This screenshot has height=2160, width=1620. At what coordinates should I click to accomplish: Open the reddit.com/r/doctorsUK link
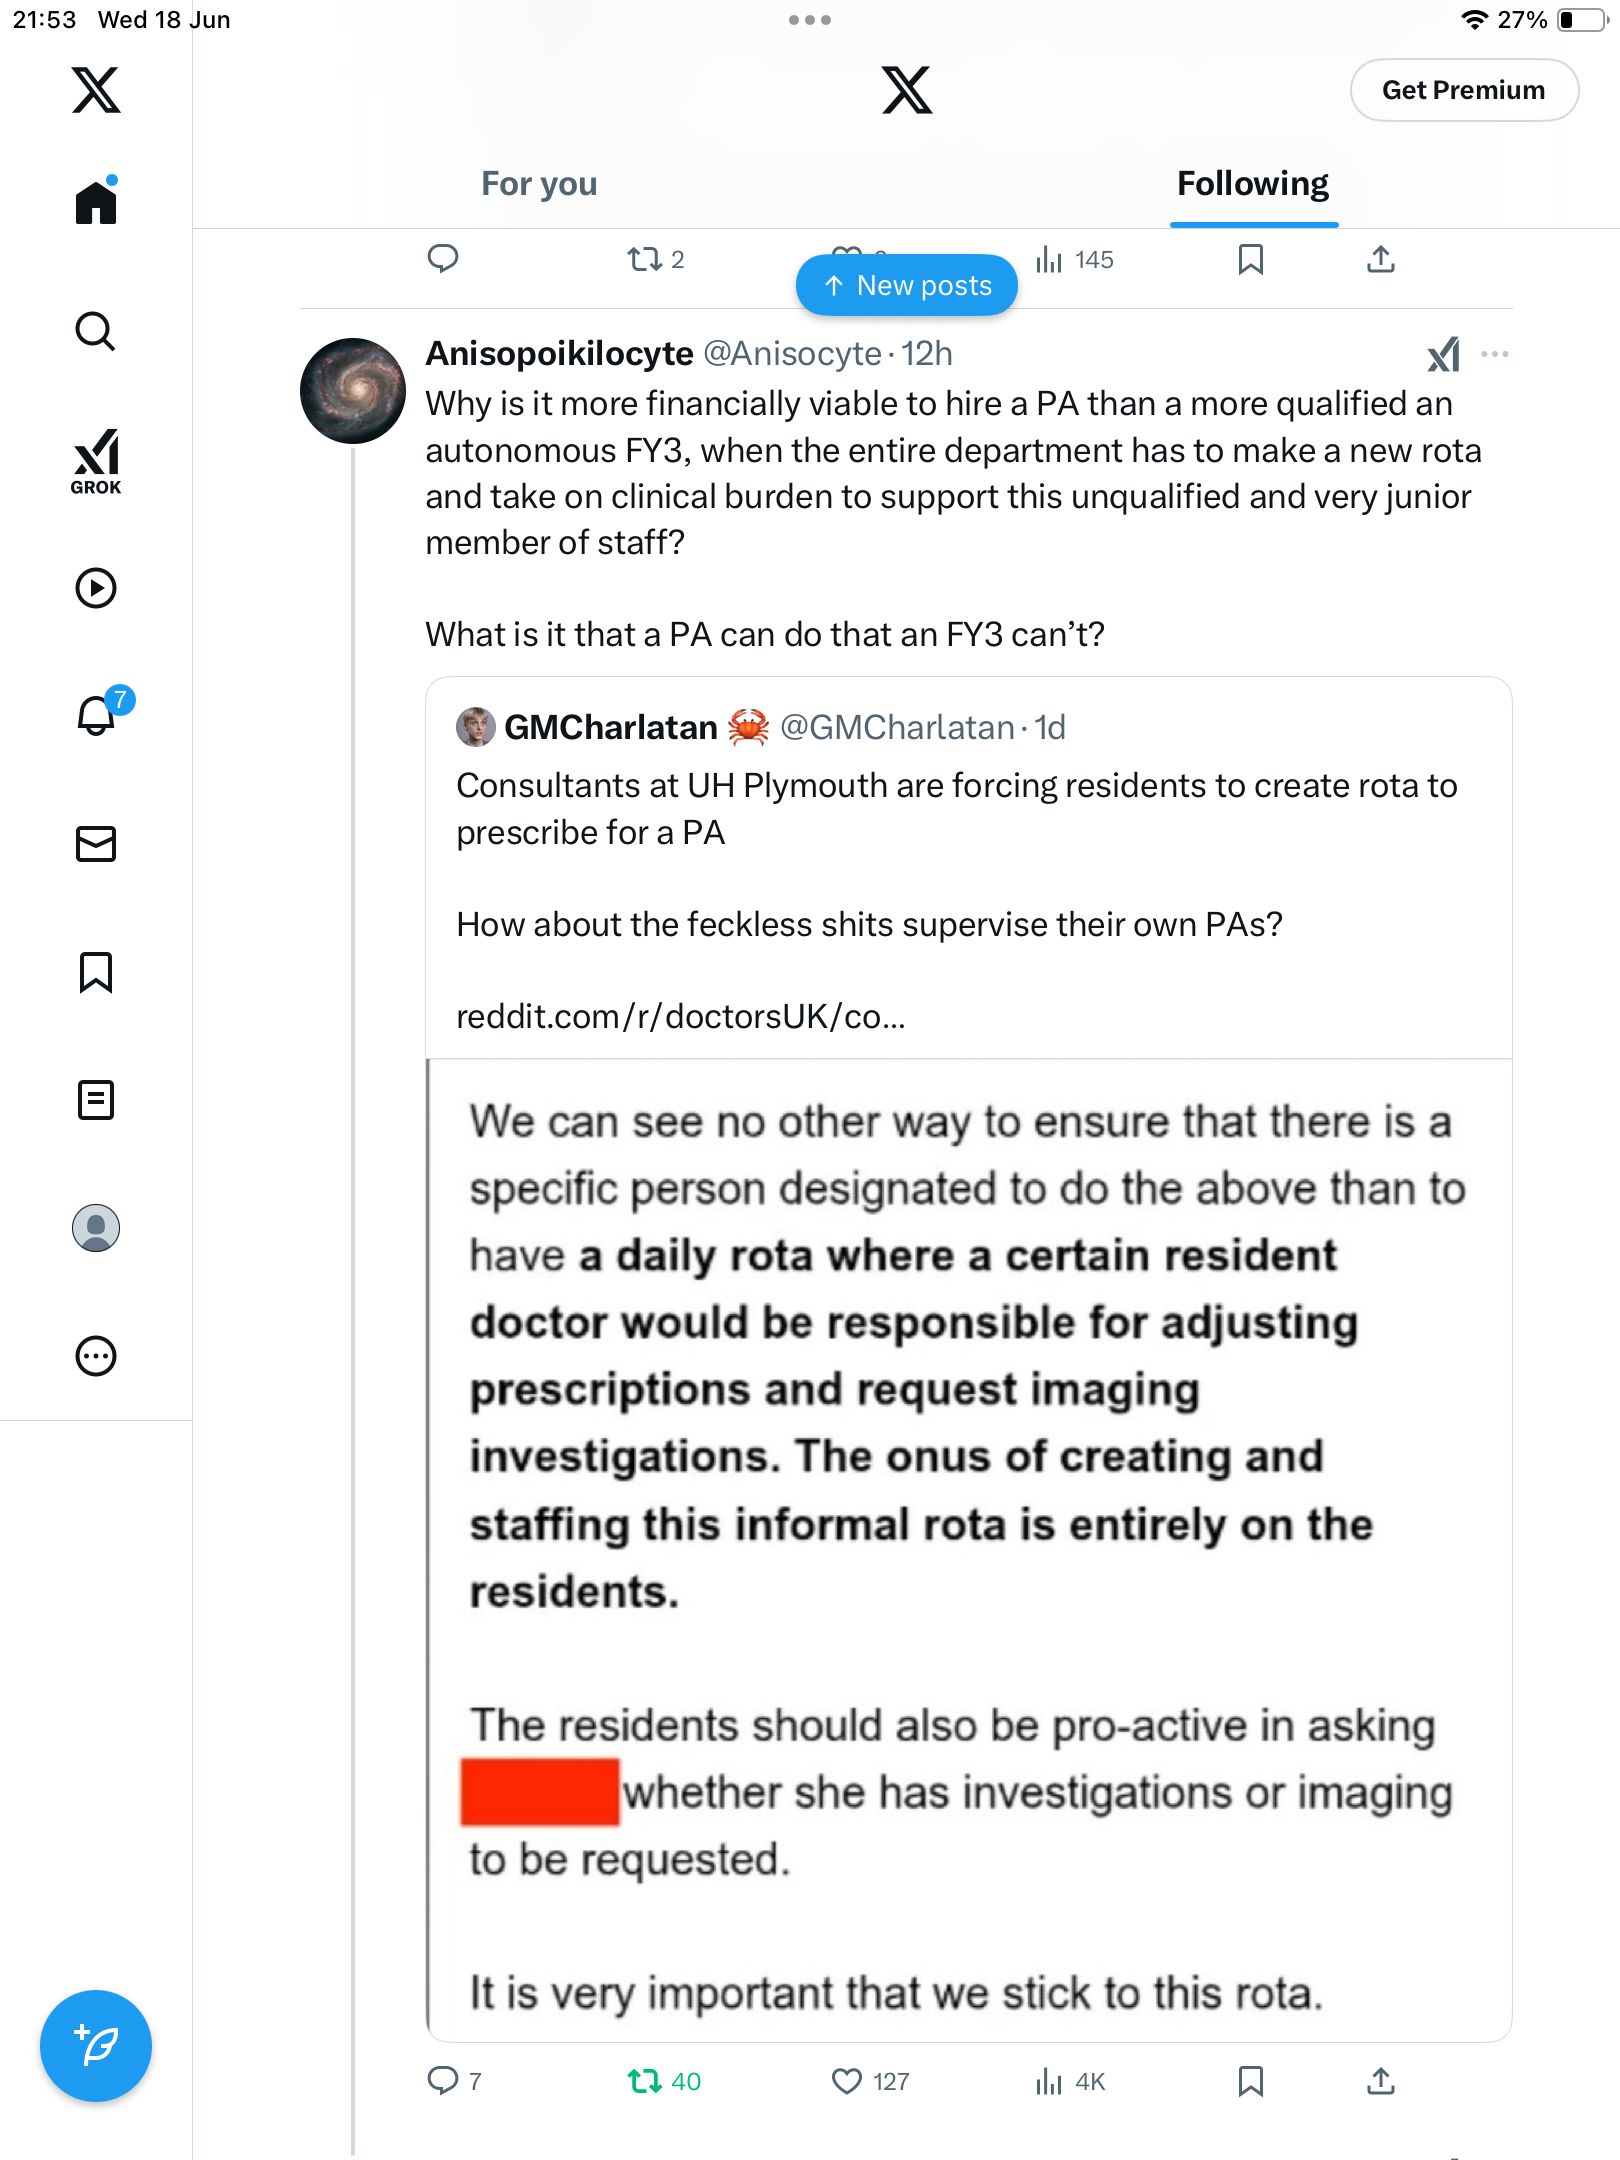[680, 1016]
